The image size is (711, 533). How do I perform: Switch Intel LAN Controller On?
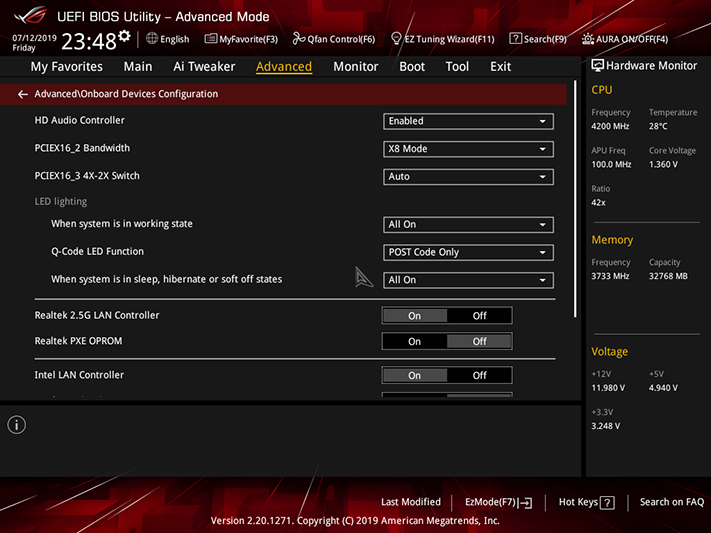414,375
